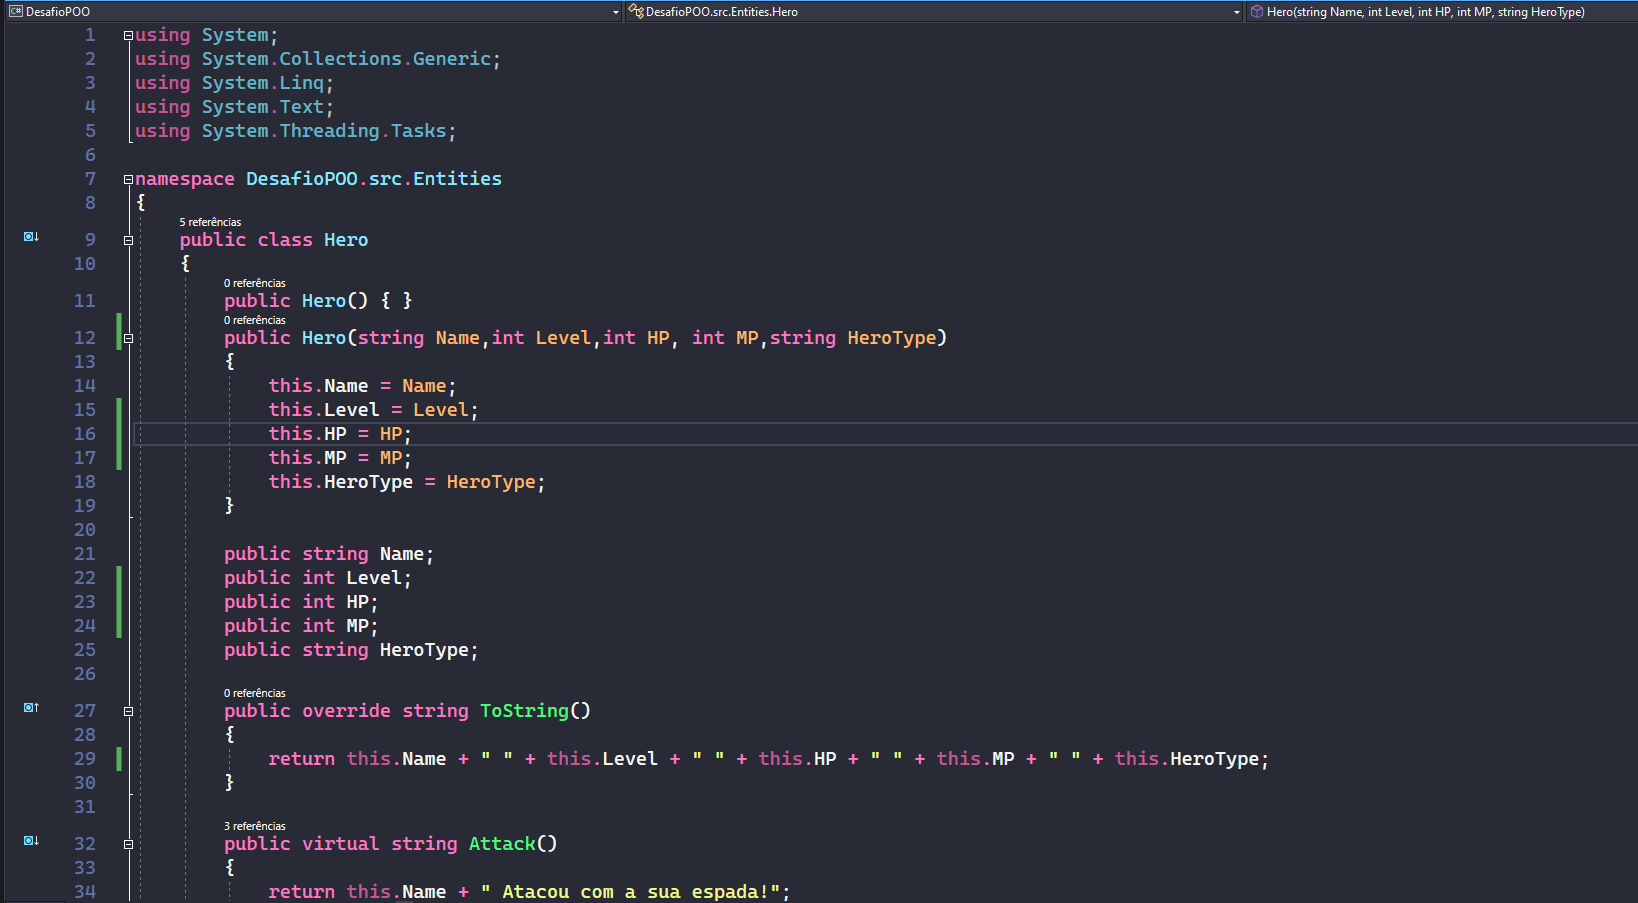This screenshot has width=1638, height=903.
Task: Click the override margin icon beside line 27
Action: [x=30, y=708]
